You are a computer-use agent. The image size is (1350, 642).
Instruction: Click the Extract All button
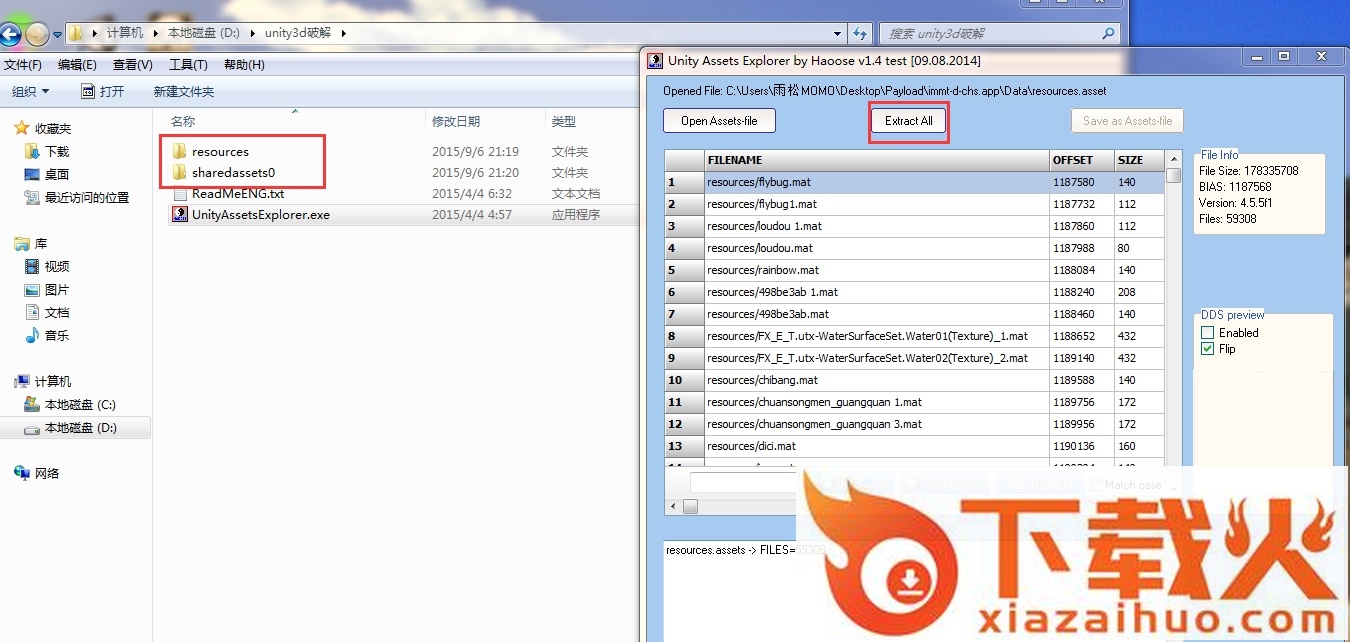909,121
